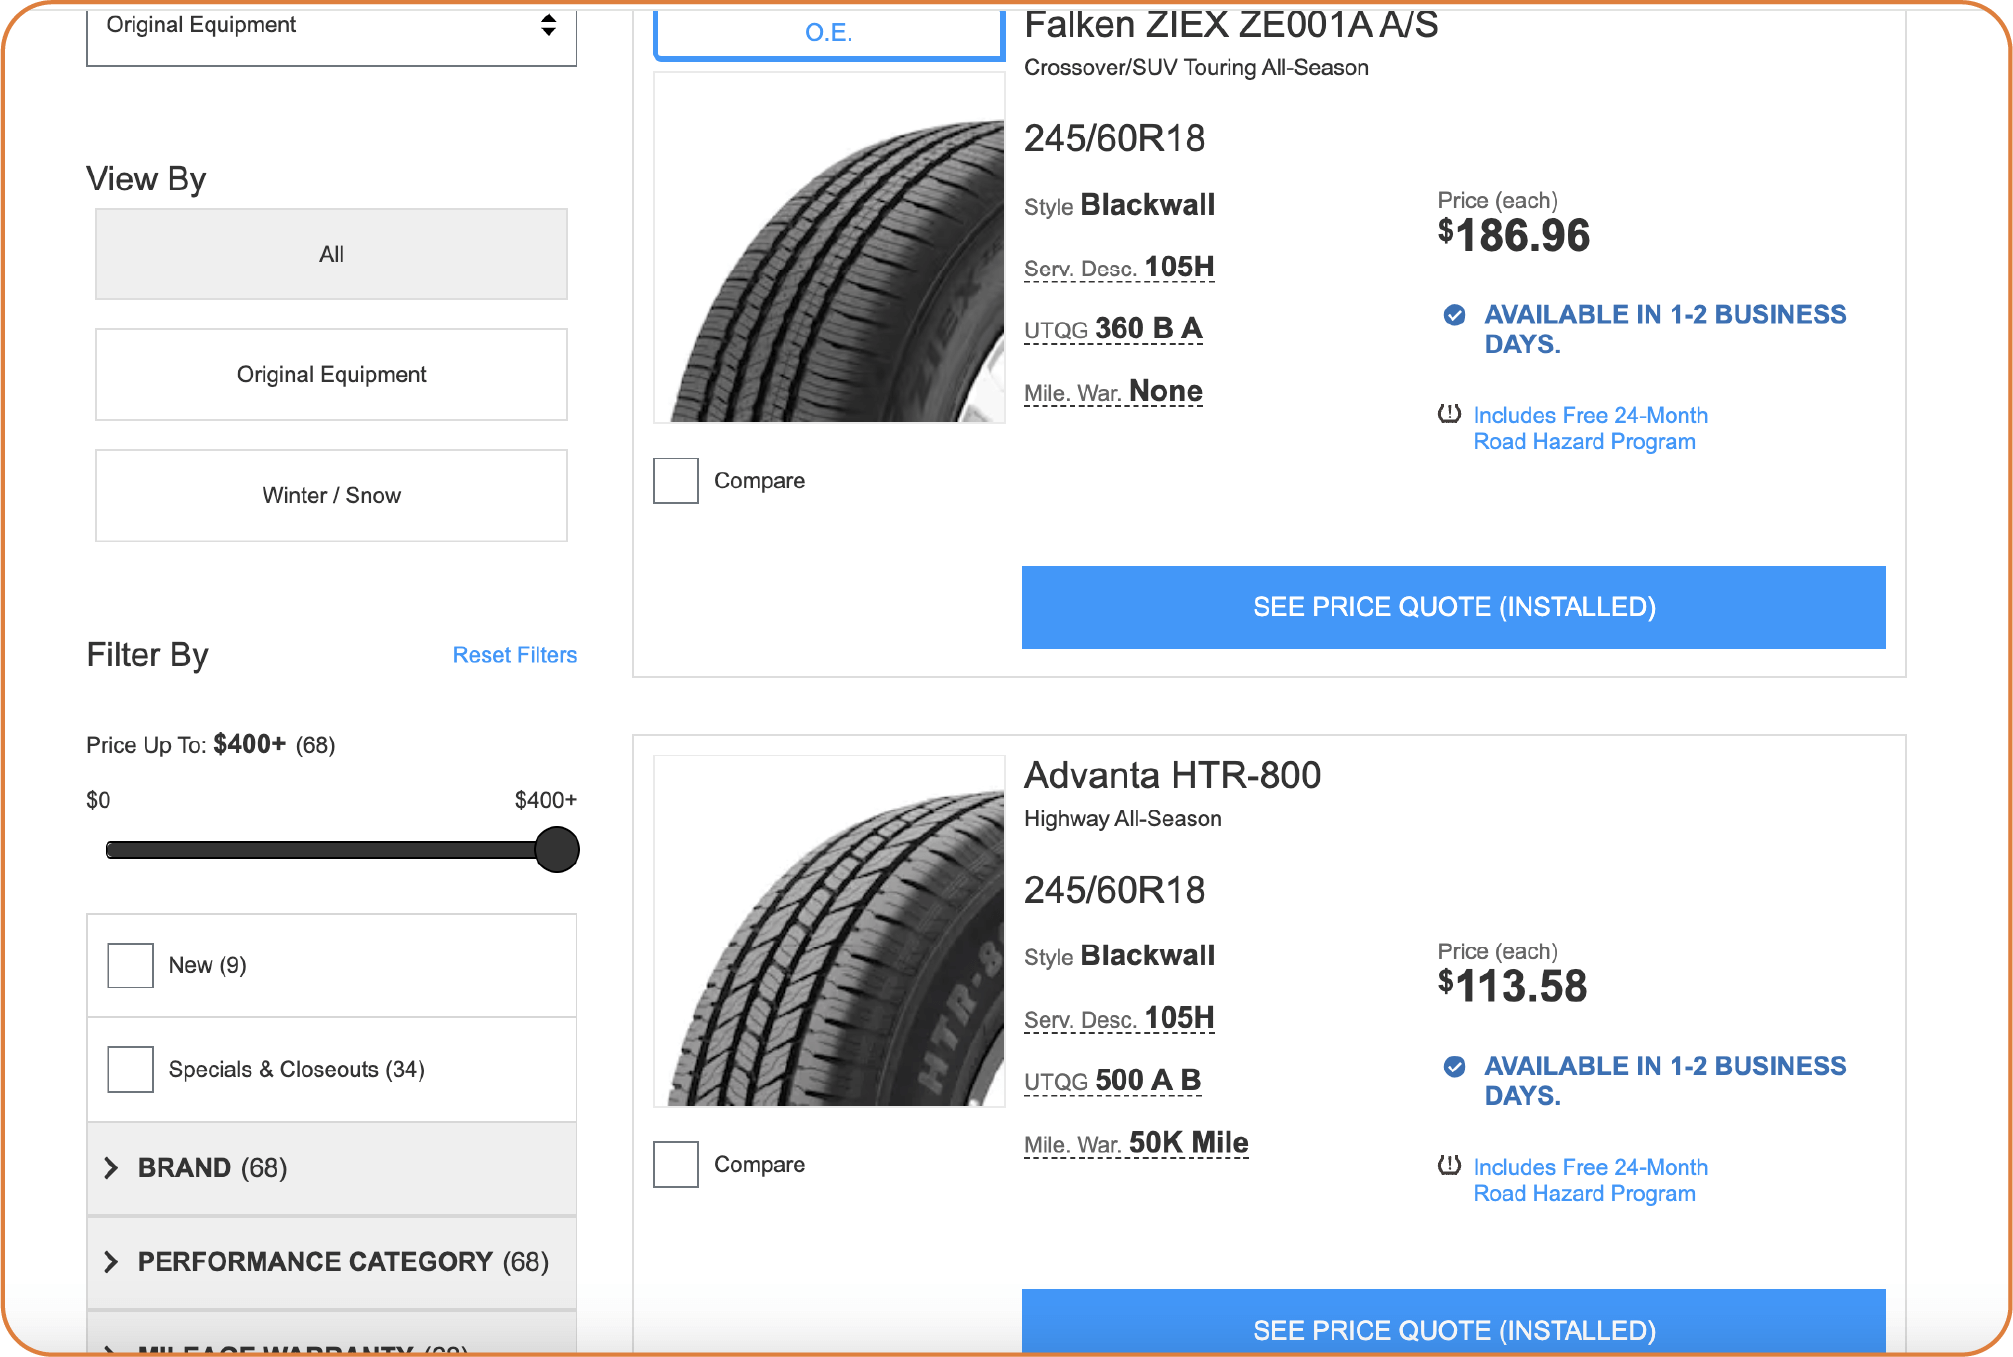Expand the BRAND (68) filter section
The height and width of the screenshot is (1357, 2013).
click(x=332, y=1168)
